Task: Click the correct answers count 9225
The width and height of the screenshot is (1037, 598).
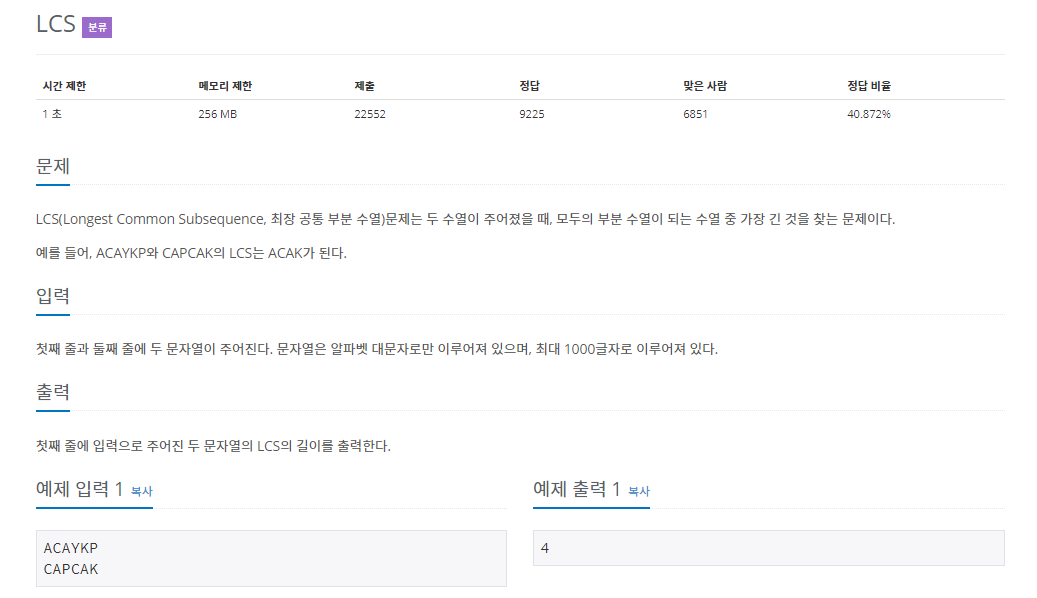Action: click(532, 114)
